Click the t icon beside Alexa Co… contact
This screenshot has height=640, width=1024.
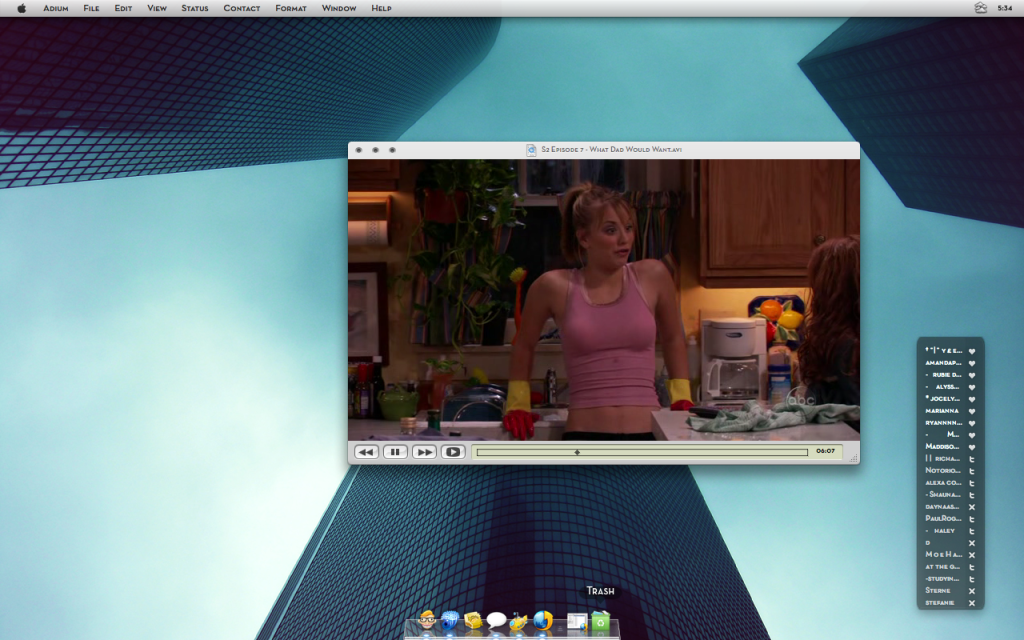click(x=972, y=483)
